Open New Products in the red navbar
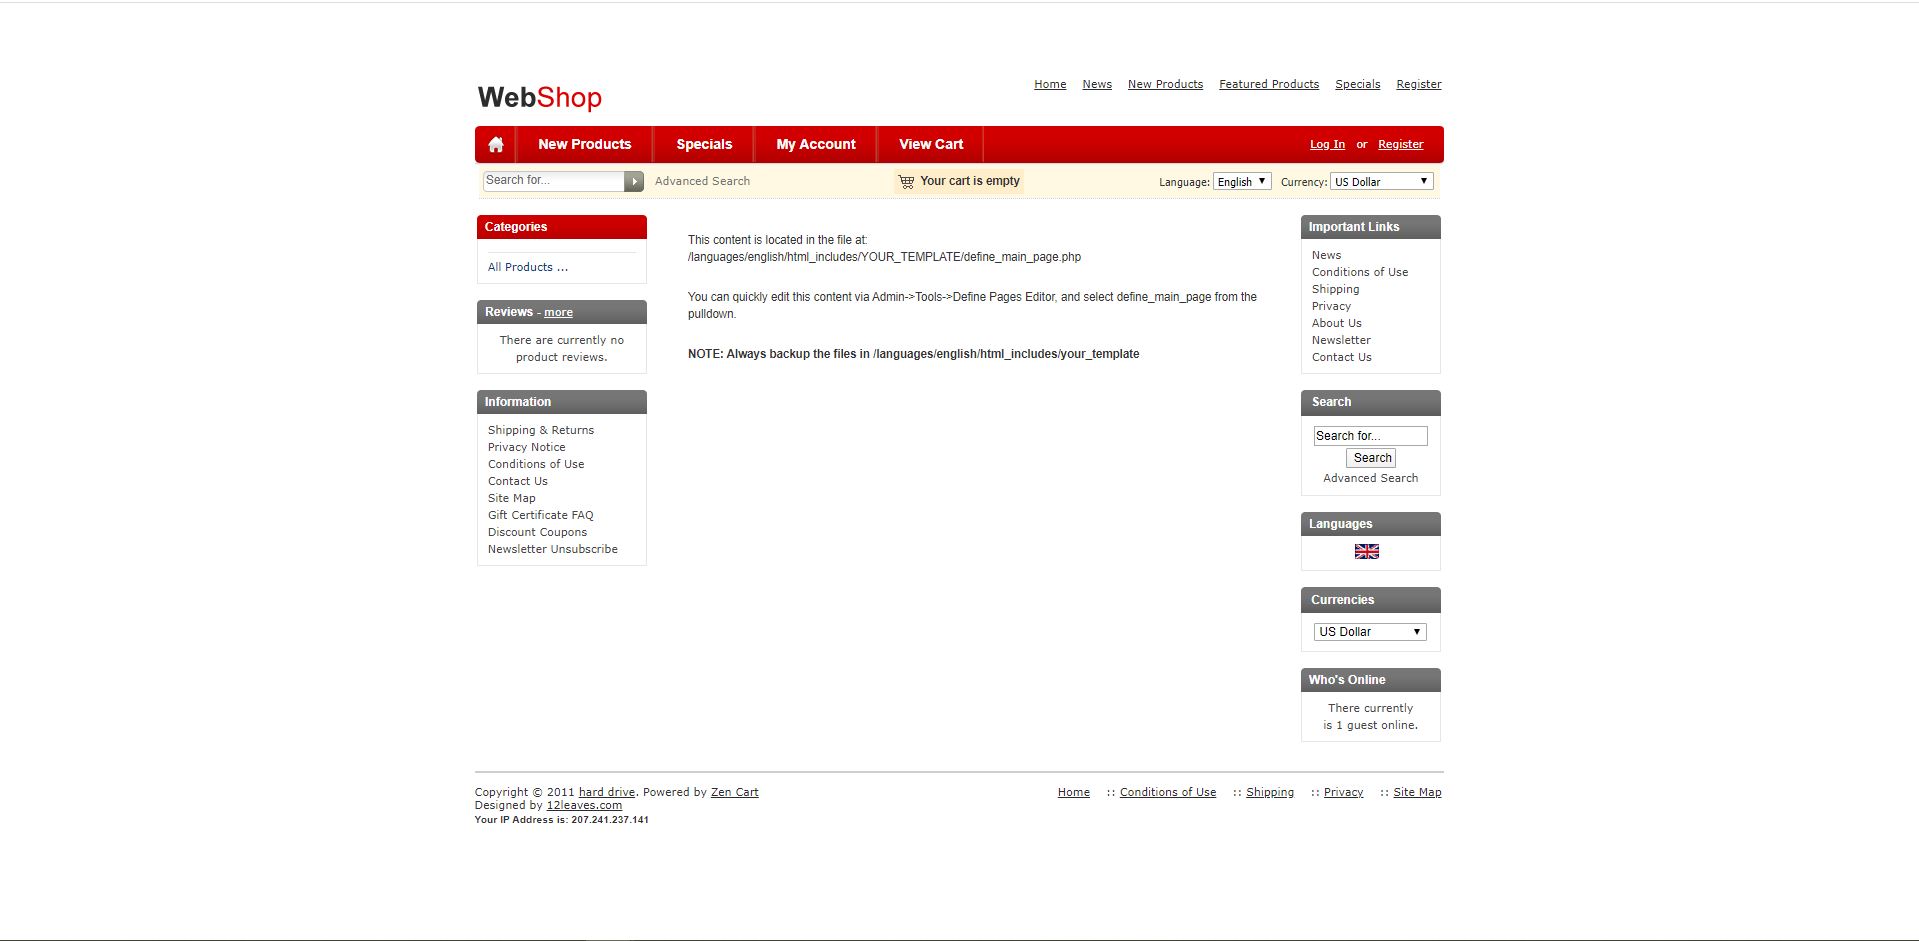 (584, 144)
